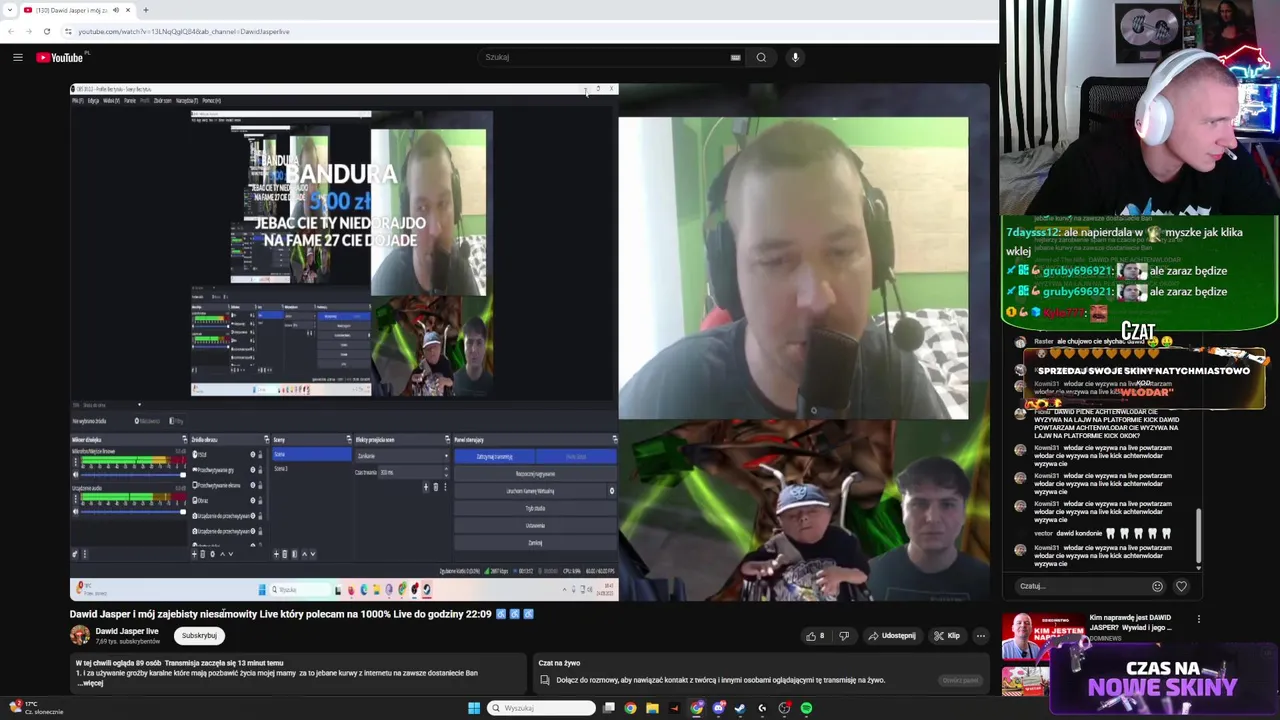Click the Udostępnij share button
Image resolution: width=1280 pixels, height=720 pixels.
892,636
